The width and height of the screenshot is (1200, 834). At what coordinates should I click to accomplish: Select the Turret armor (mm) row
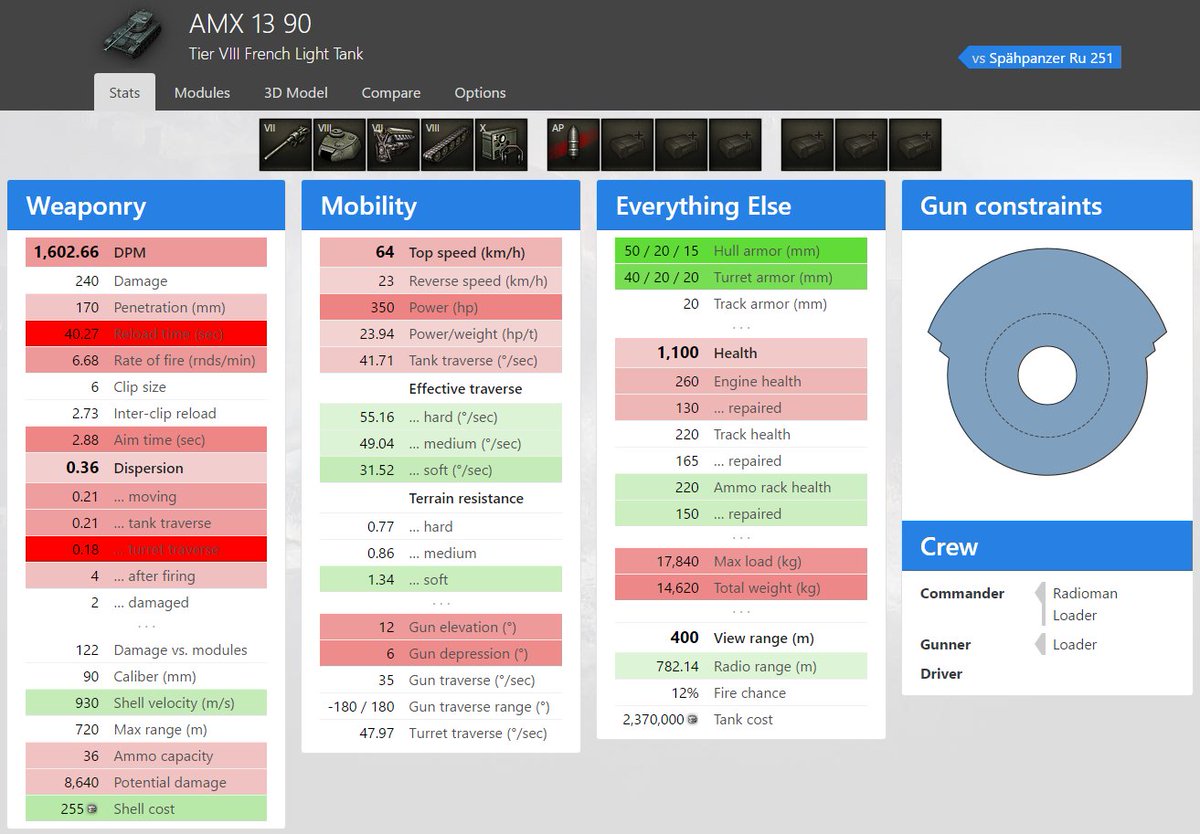click(x=741, y=277)
